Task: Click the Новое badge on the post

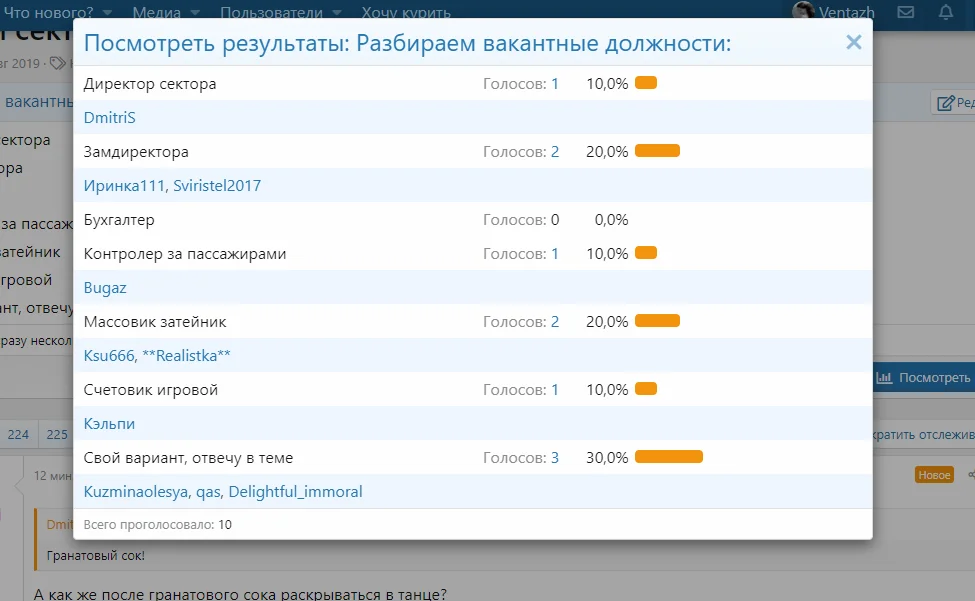Action: [935, 475]
